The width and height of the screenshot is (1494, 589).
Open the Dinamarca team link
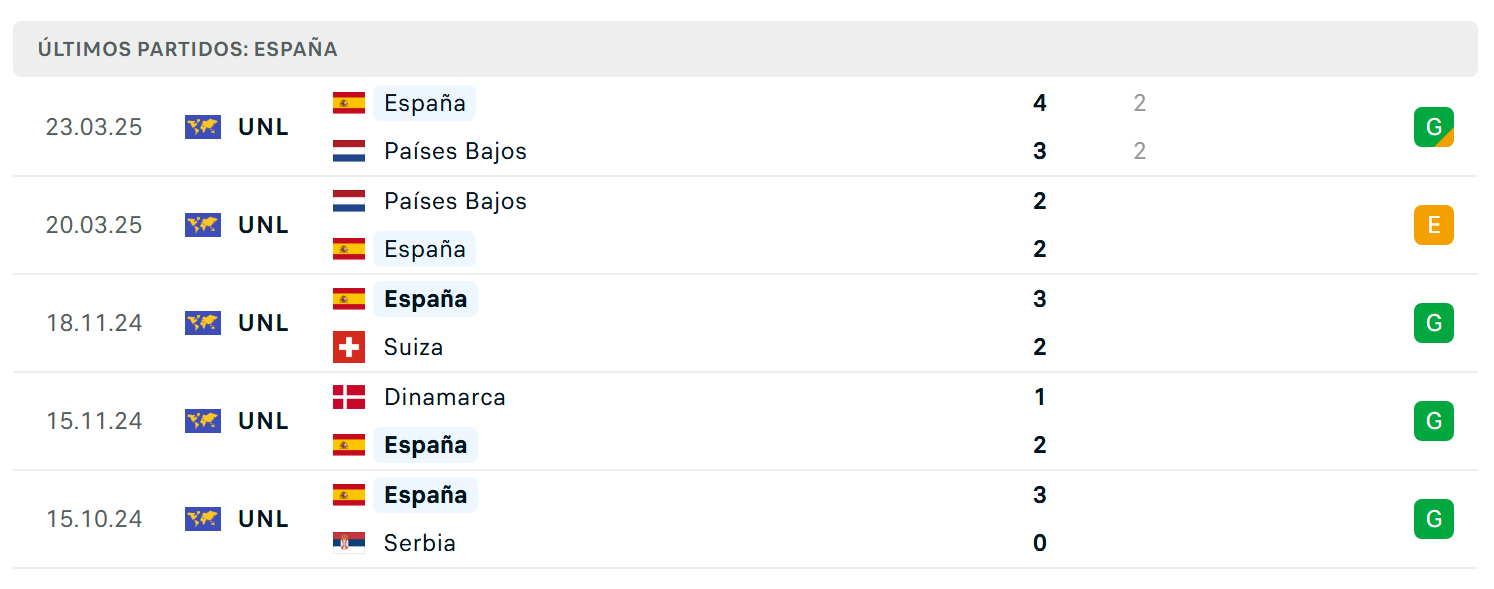[x=445, y=397]
